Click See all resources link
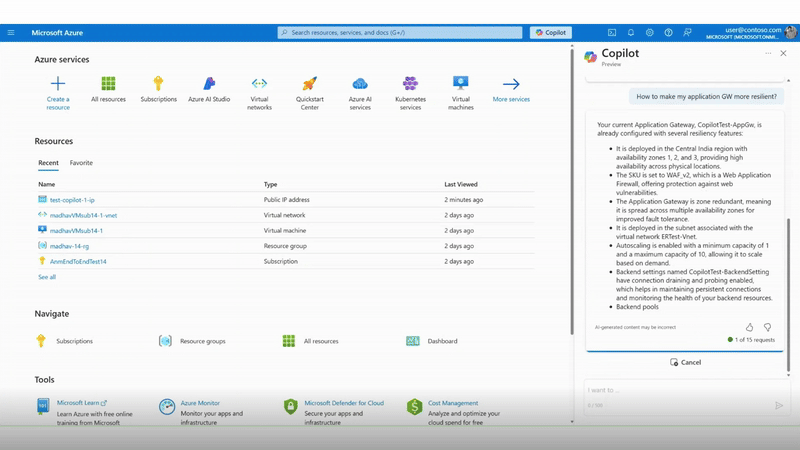Viewport: 800px width, 450px height. coord(47,277)
